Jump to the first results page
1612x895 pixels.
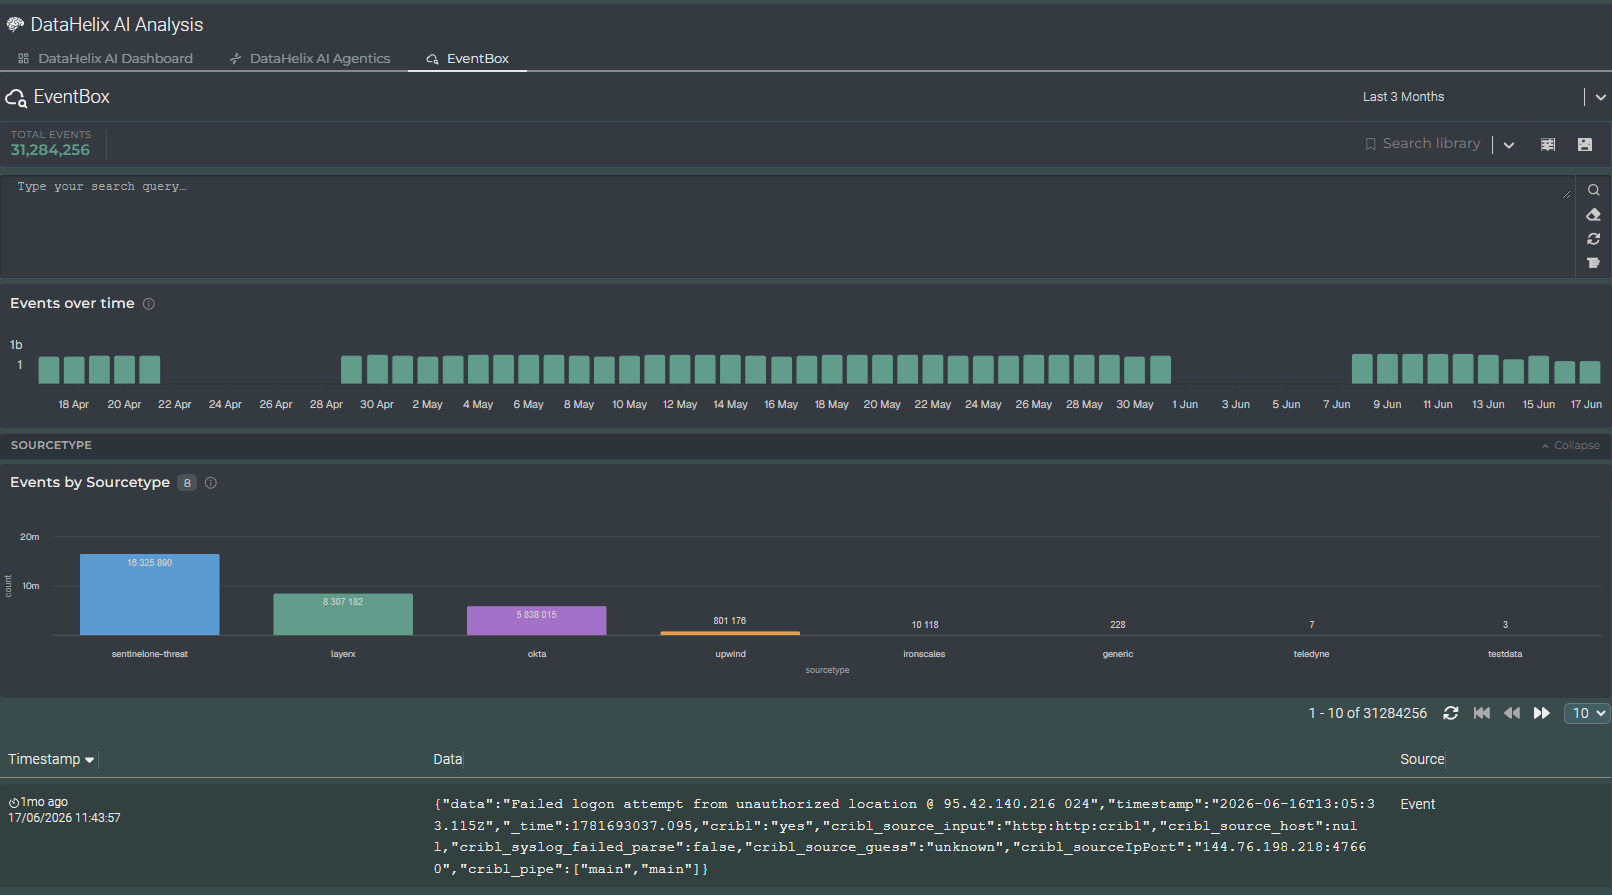(1482, 713)
